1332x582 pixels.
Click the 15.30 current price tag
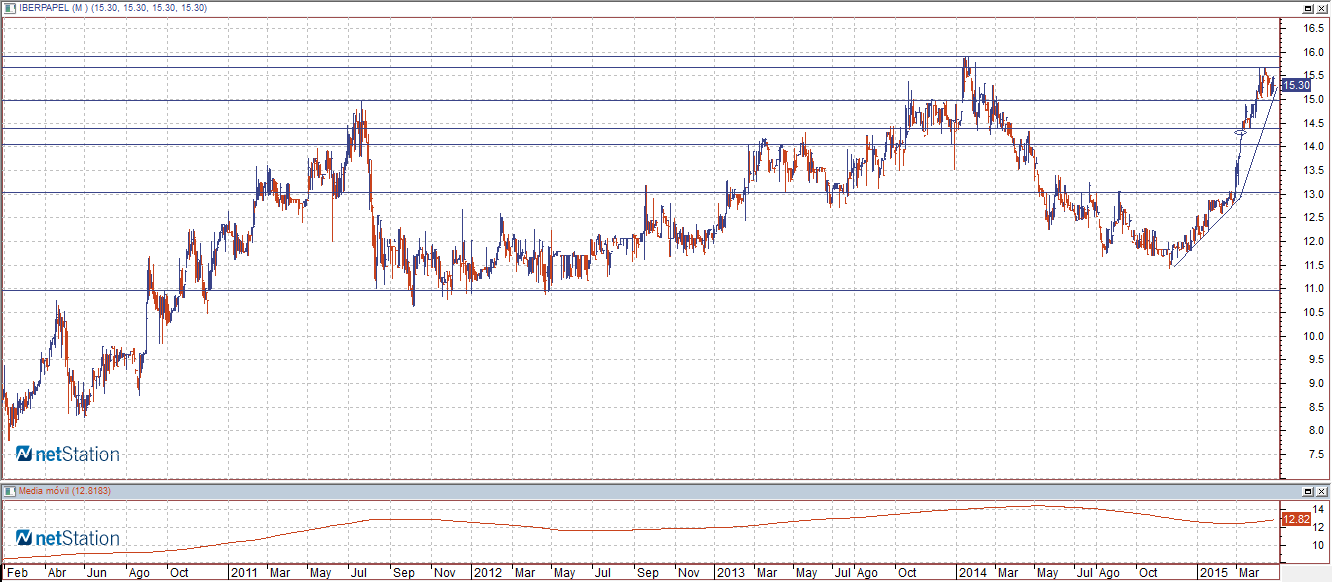(x=1295, y=86)
